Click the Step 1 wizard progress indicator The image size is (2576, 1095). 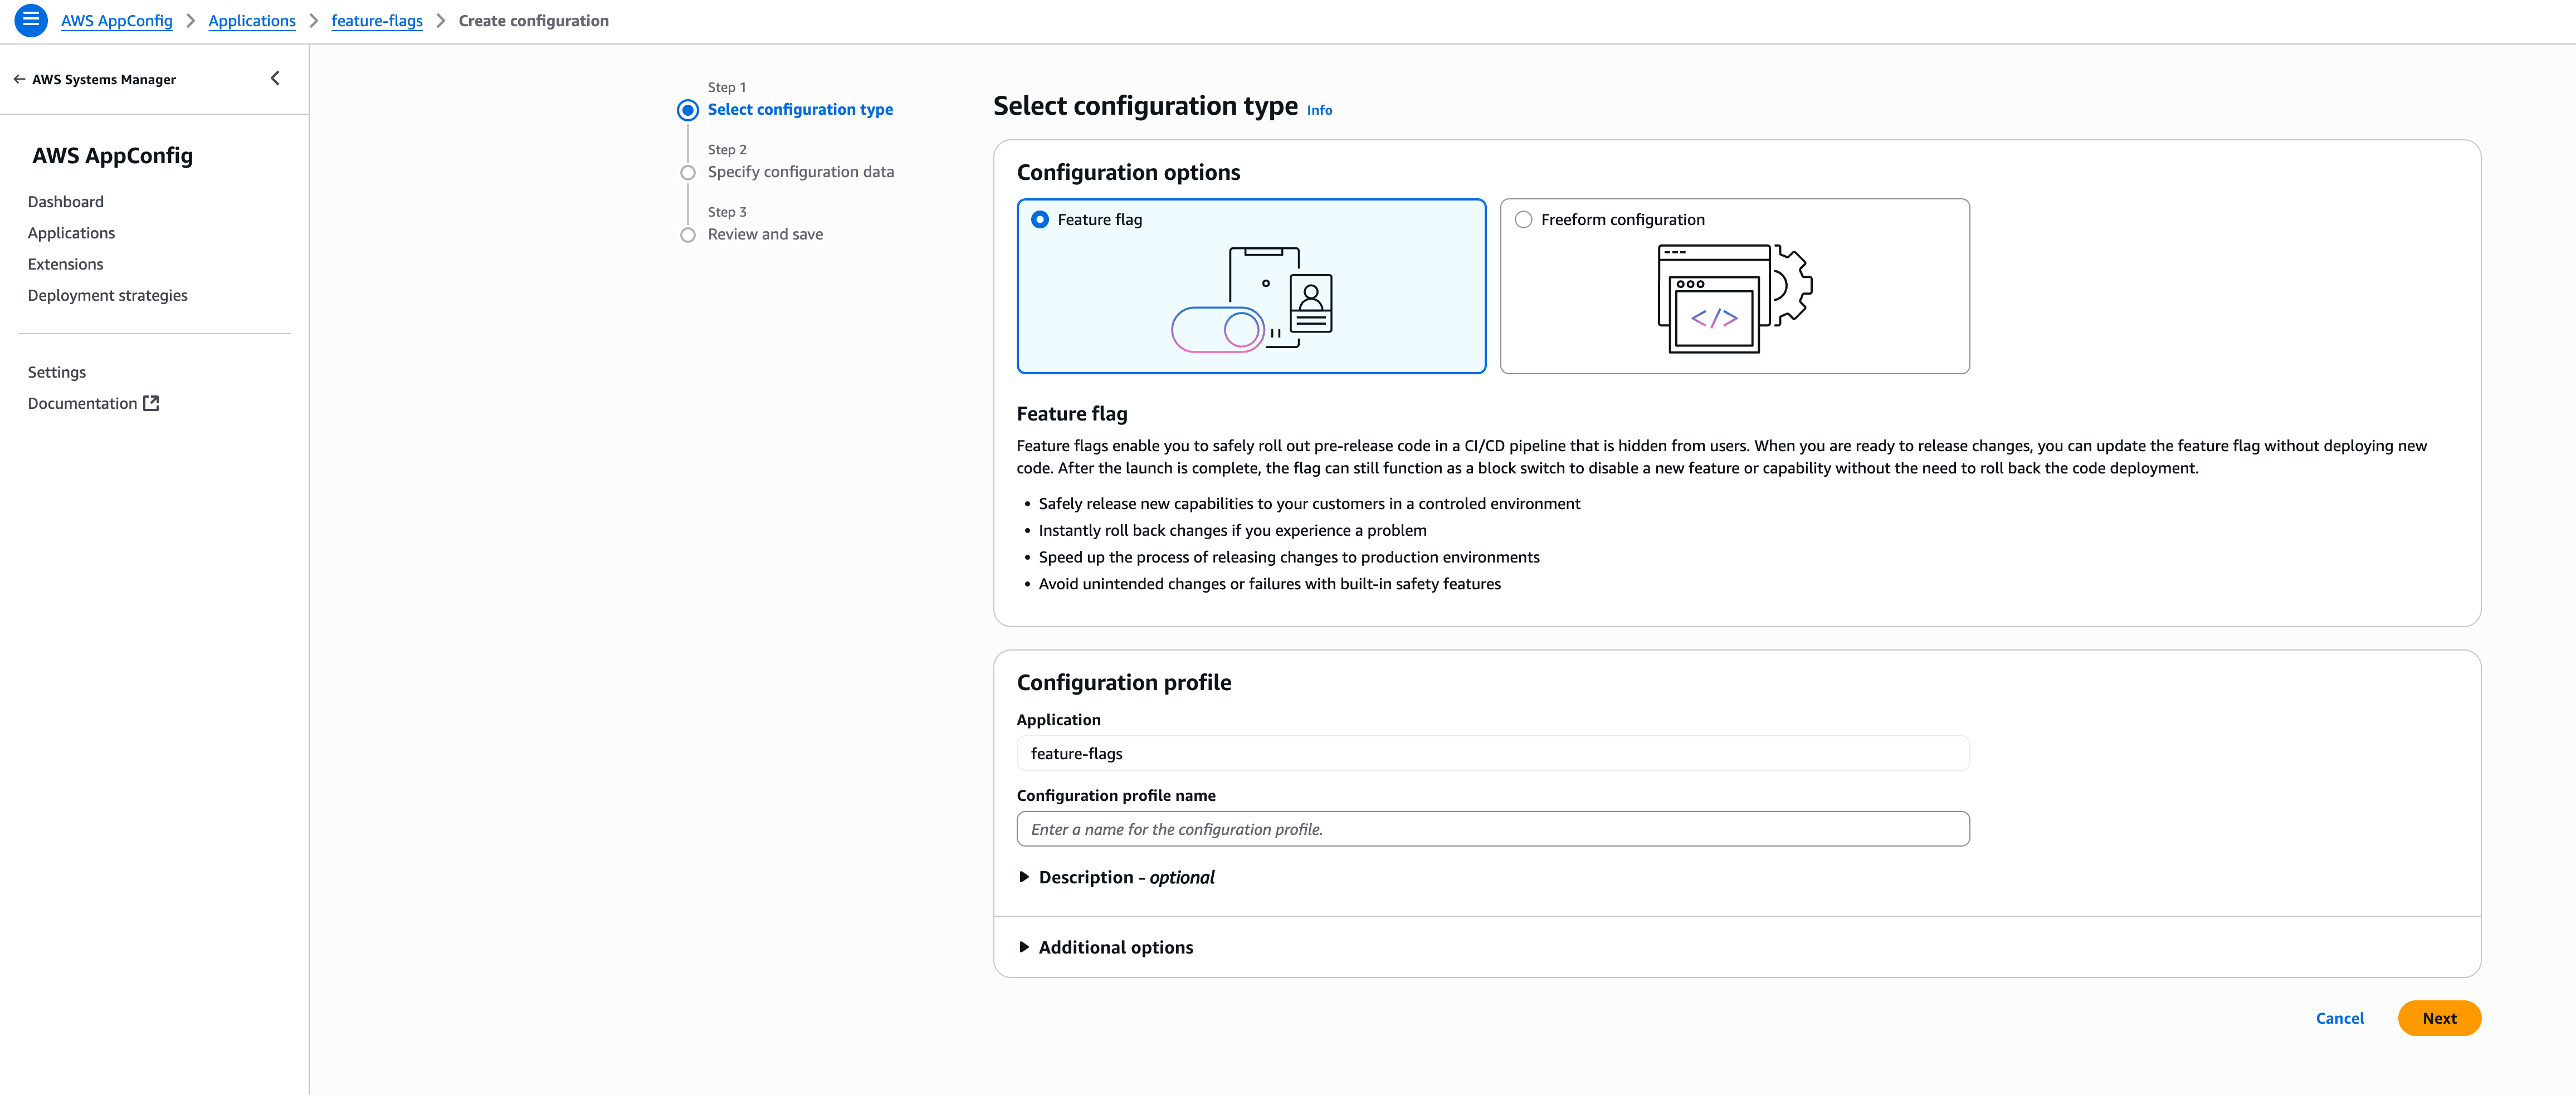point(688,110)
